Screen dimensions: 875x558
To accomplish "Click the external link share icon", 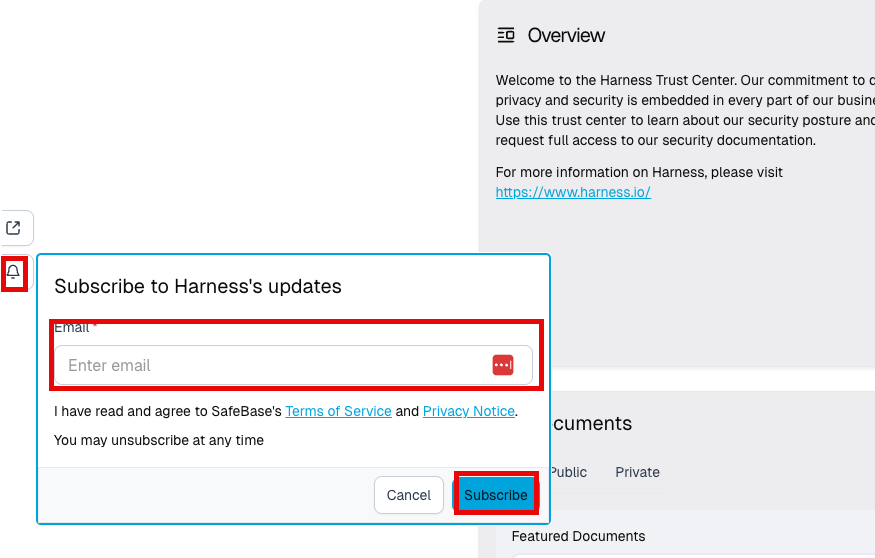I will pos(14,228).
